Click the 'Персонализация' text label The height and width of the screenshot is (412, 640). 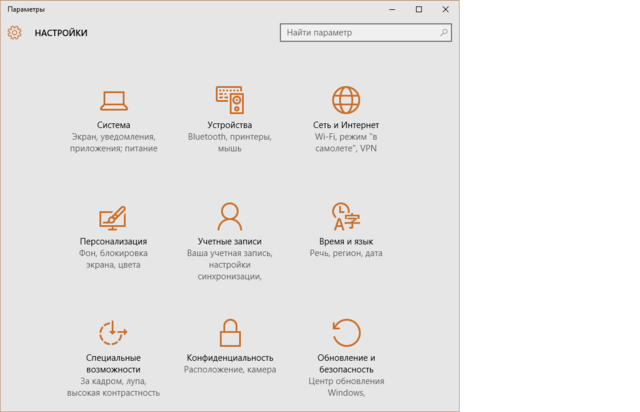coord(113,241)
